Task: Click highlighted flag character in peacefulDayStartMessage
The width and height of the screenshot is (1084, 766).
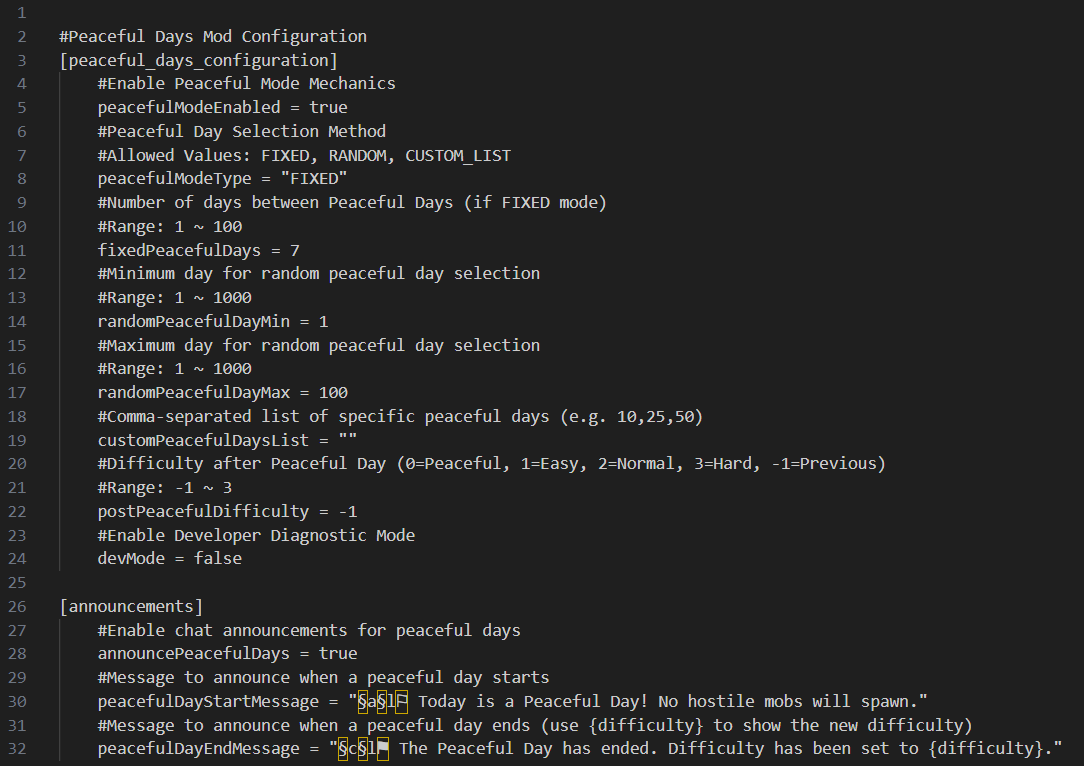Action: coord(401,701)
